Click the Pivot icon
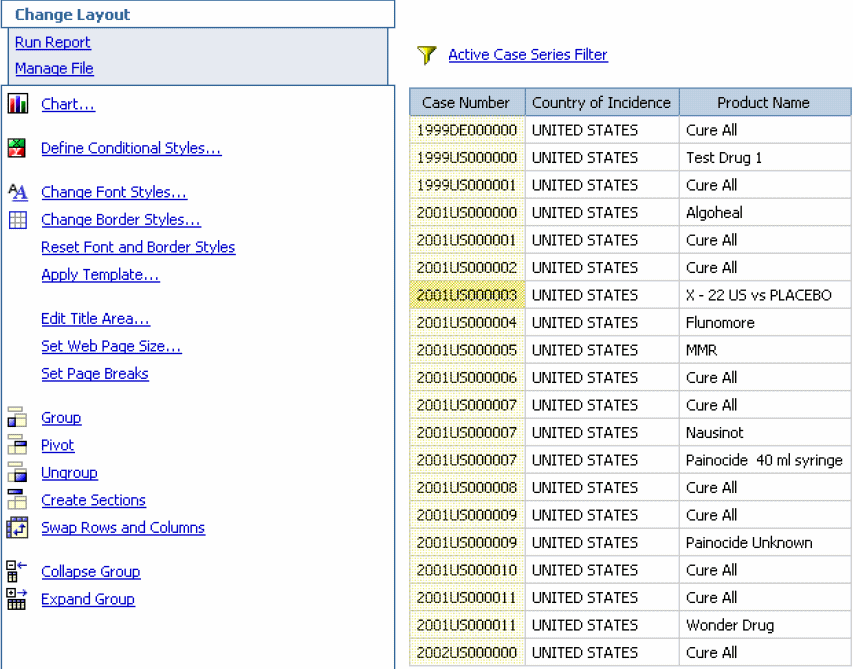 (x=17, y=444)
